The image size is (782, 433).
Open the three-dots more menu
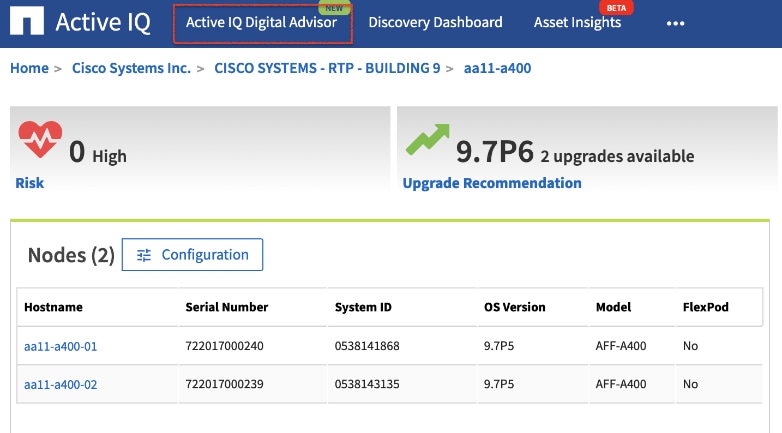coord(675,23)
